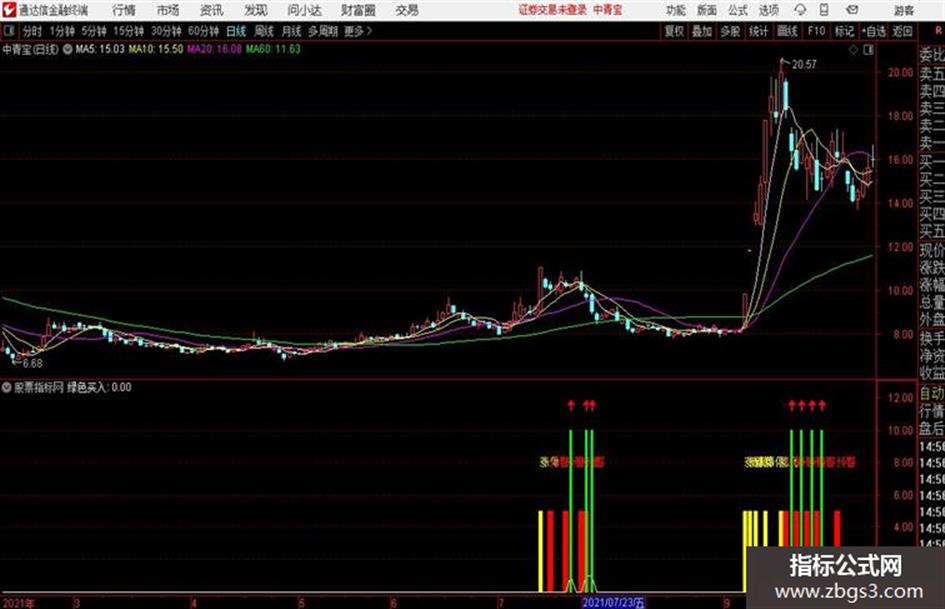Click the 20.57 high price label

804,65
